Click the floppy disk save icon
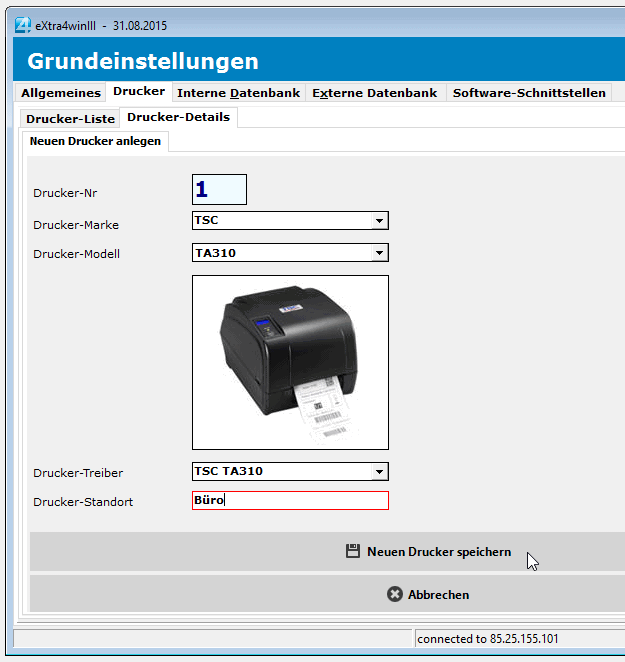The height and width of the screenshot is (662, 625). pyautogui.click(x=352, y=551)
